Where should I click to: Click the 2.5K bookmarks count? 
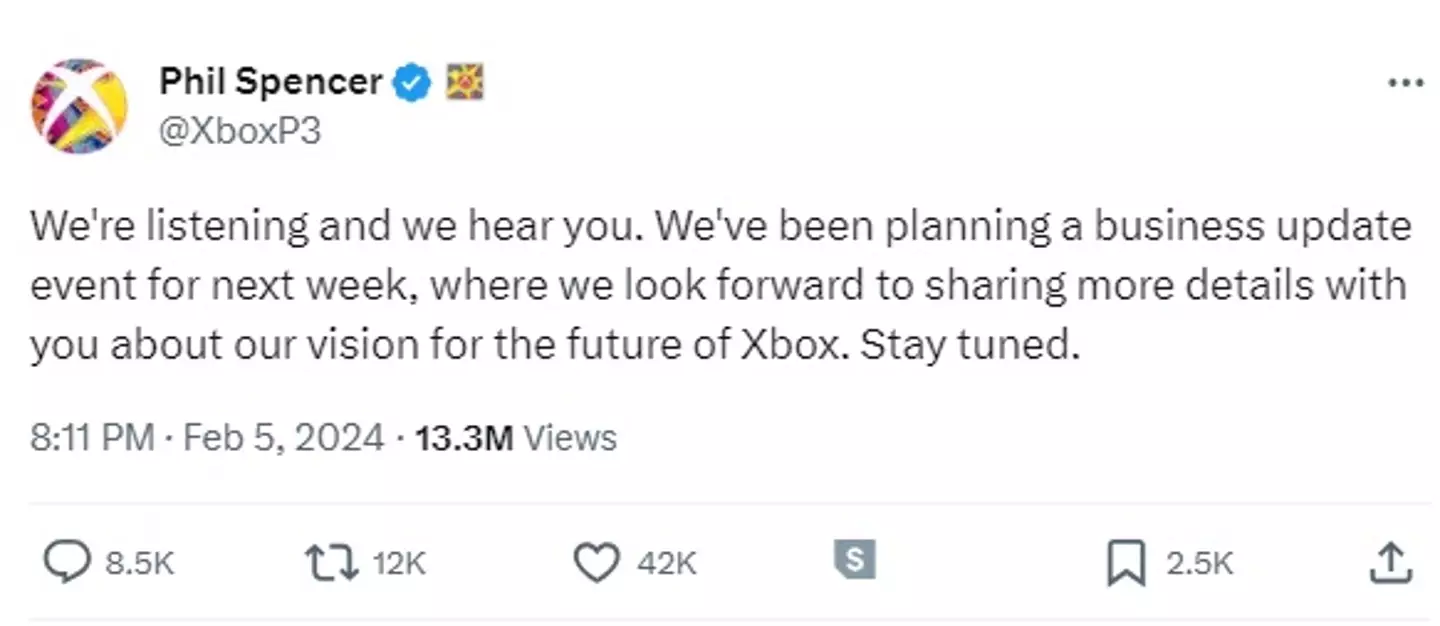coord(1199,565)
